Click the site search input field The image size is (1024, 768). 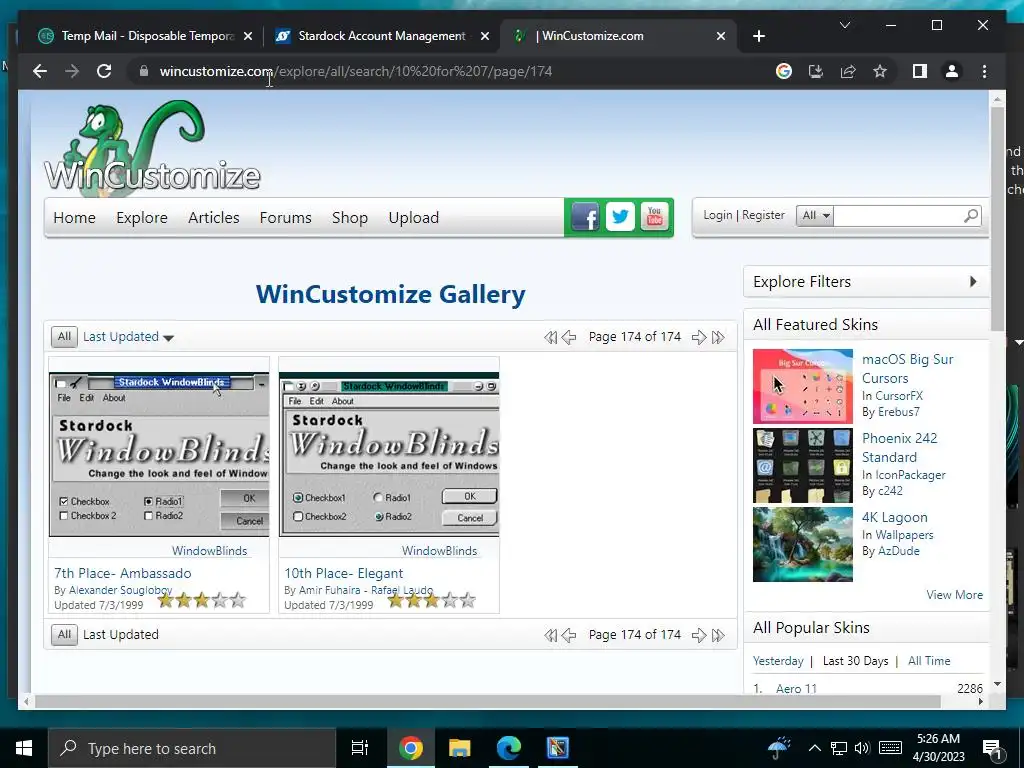[x=898, y=216]
